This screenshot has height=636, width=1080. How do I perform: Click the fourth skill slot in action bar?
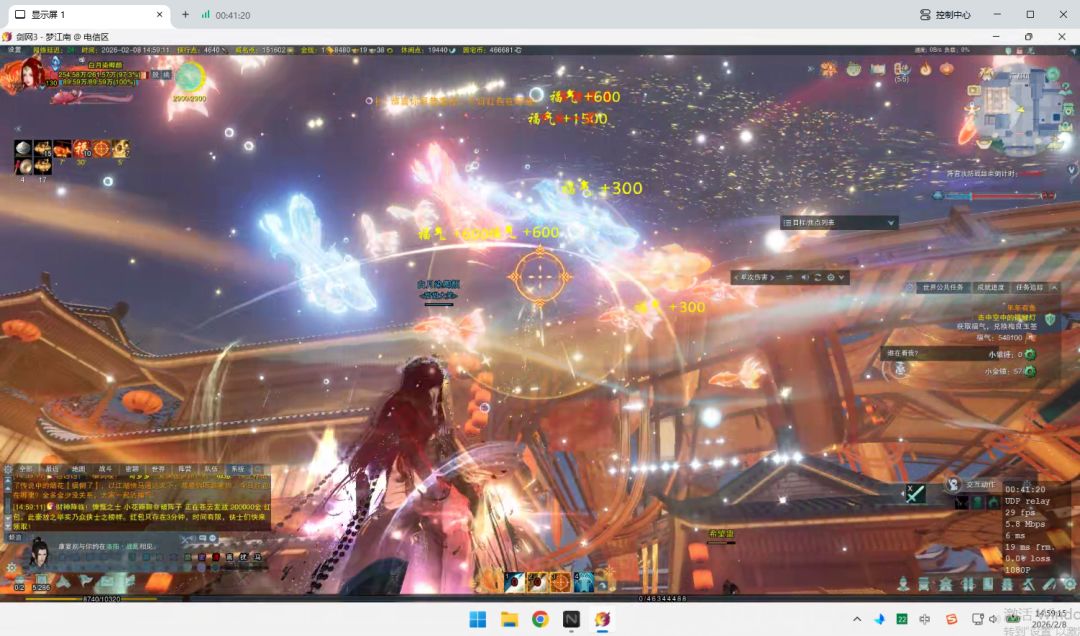click(583, 582)
